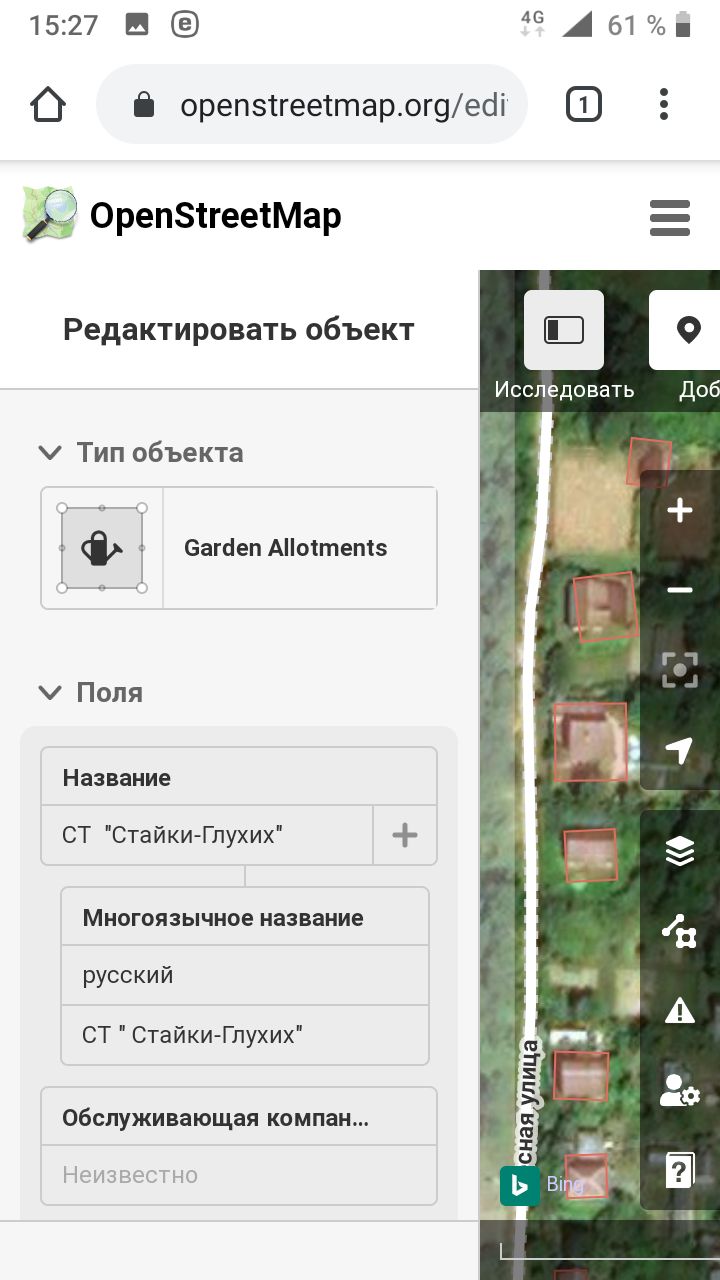
Task: Zoom in the map with plus icon
Action: point(680,510)
